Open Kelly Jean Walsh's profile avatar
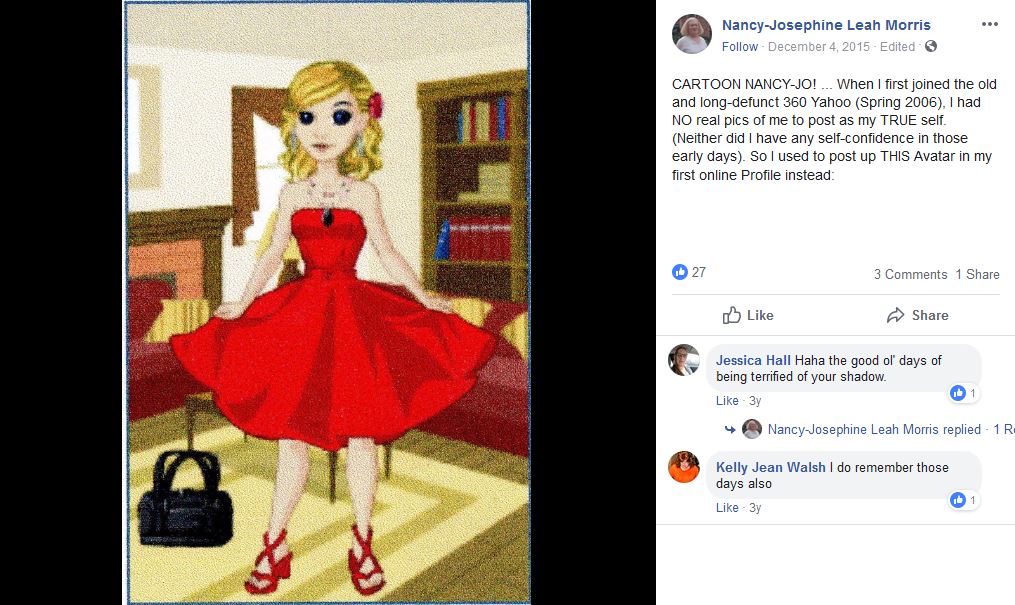This screenshot has width=1015, height=605. pos(684,467)
